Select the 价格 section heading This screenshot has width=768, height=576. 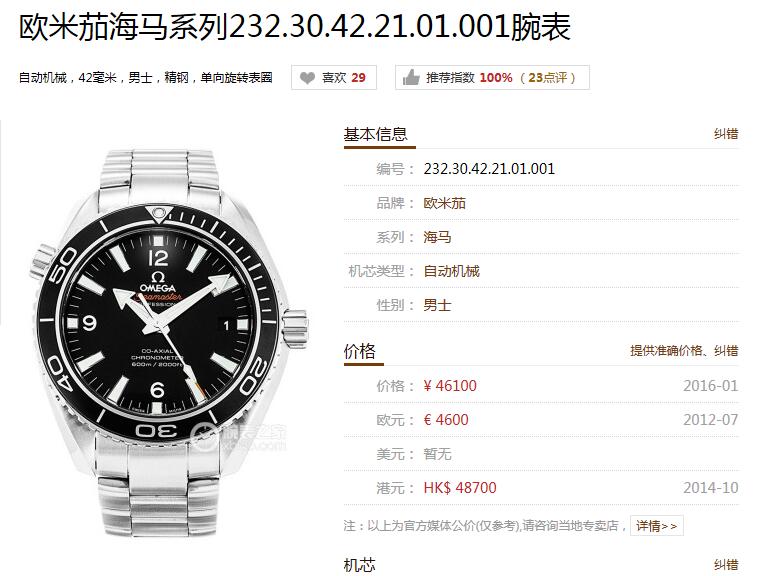[x=360, y=351]
